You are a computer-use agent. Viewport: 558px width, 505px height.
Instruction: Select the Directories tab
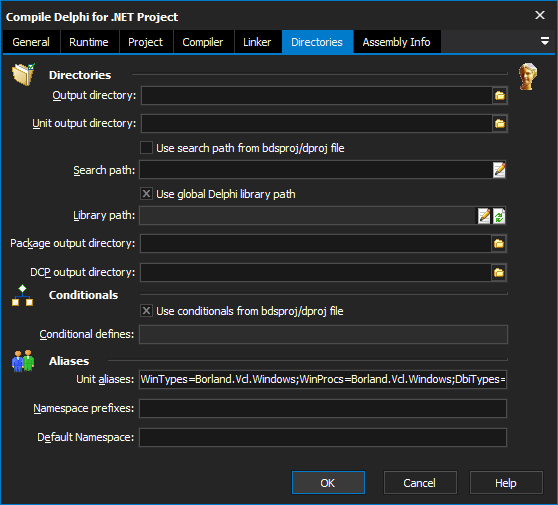pyautogui.click(x=317, y=42)
